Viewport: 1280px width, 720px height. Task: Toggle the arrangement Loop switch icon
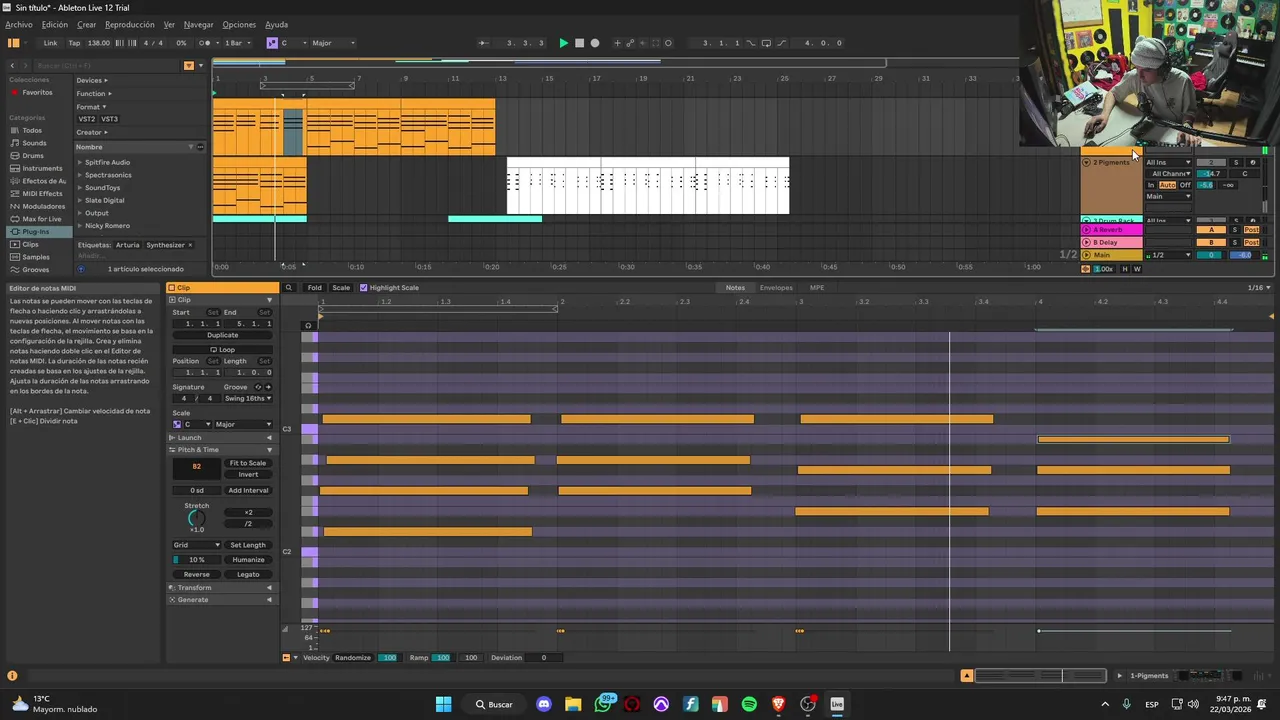[x=766, y=43]
